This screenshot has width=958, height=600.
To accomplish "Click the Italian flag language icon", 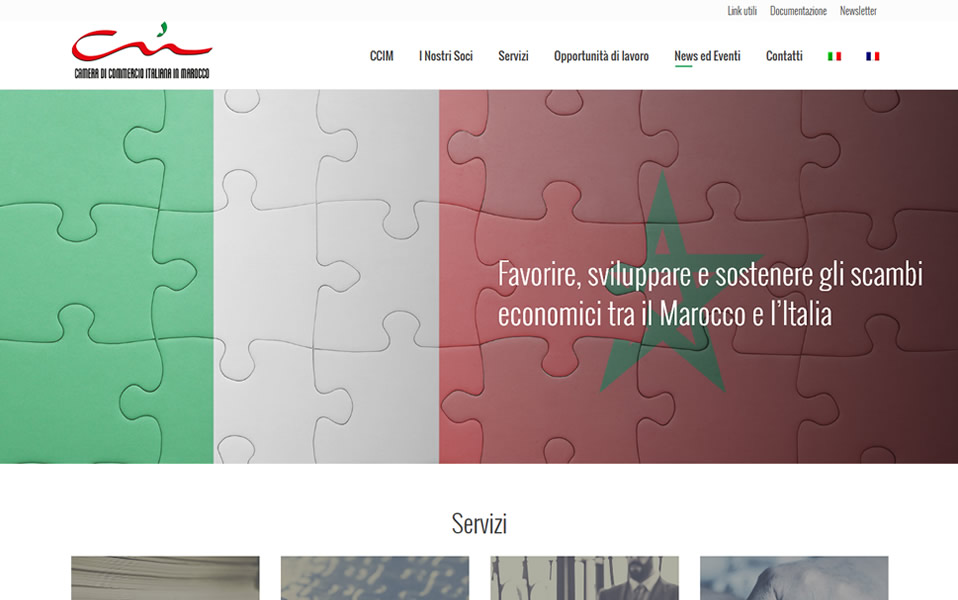I will [x=834, y=56].
